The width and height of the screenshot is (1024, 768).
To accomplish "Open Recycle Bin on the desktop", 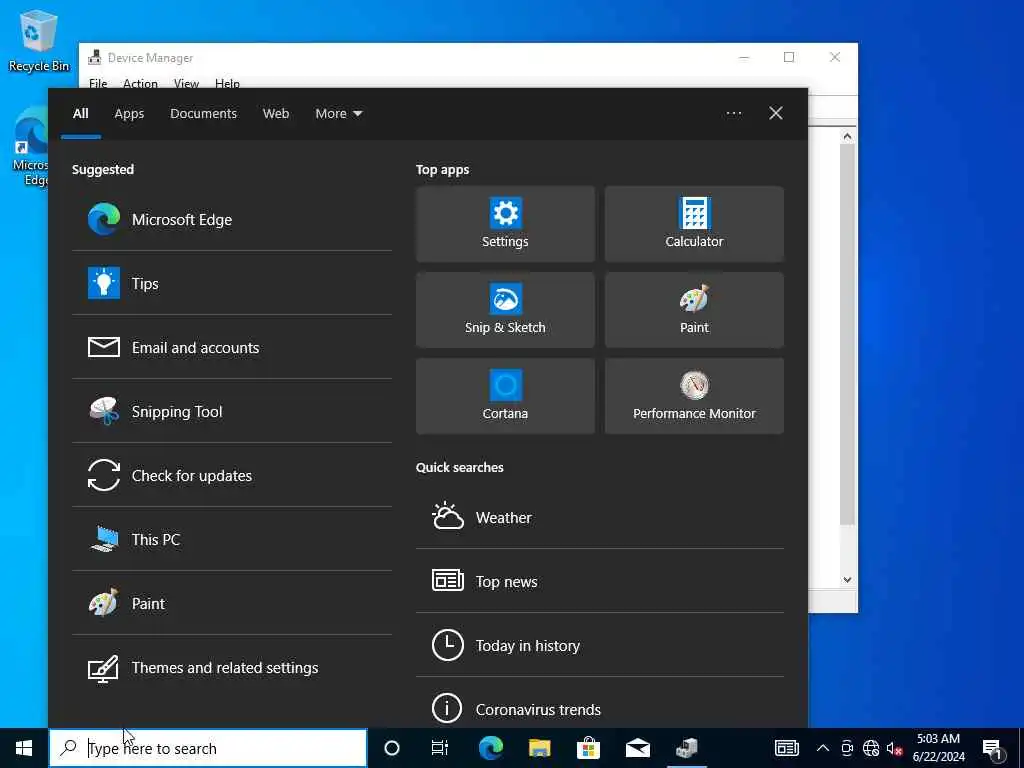I will point(38,40).
